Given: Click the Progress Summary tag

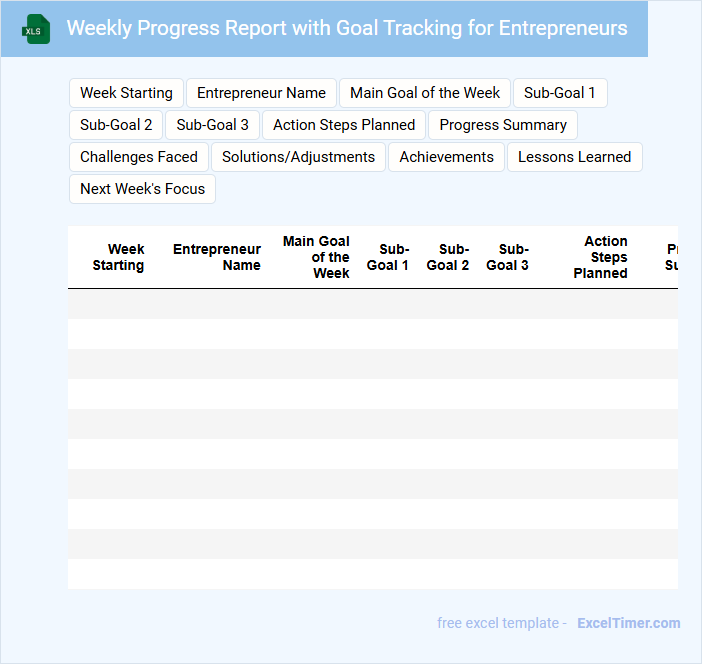Looking at the screenshot, I should coord(503,125).
